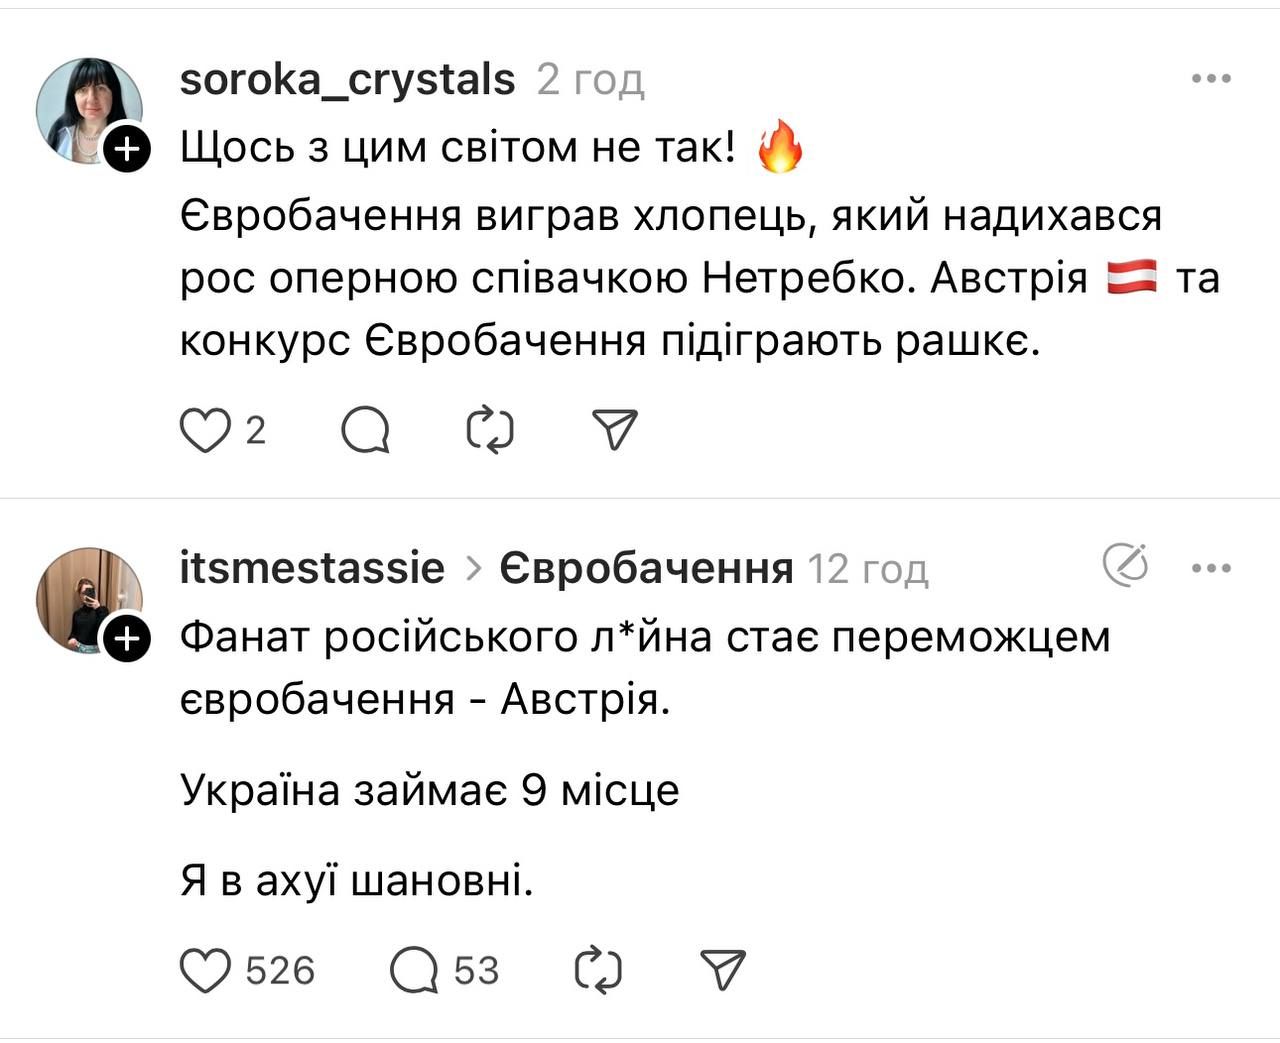Open the Євробачення topic tag
This screenshot has height=1043, width=1280.
point(646,569)
